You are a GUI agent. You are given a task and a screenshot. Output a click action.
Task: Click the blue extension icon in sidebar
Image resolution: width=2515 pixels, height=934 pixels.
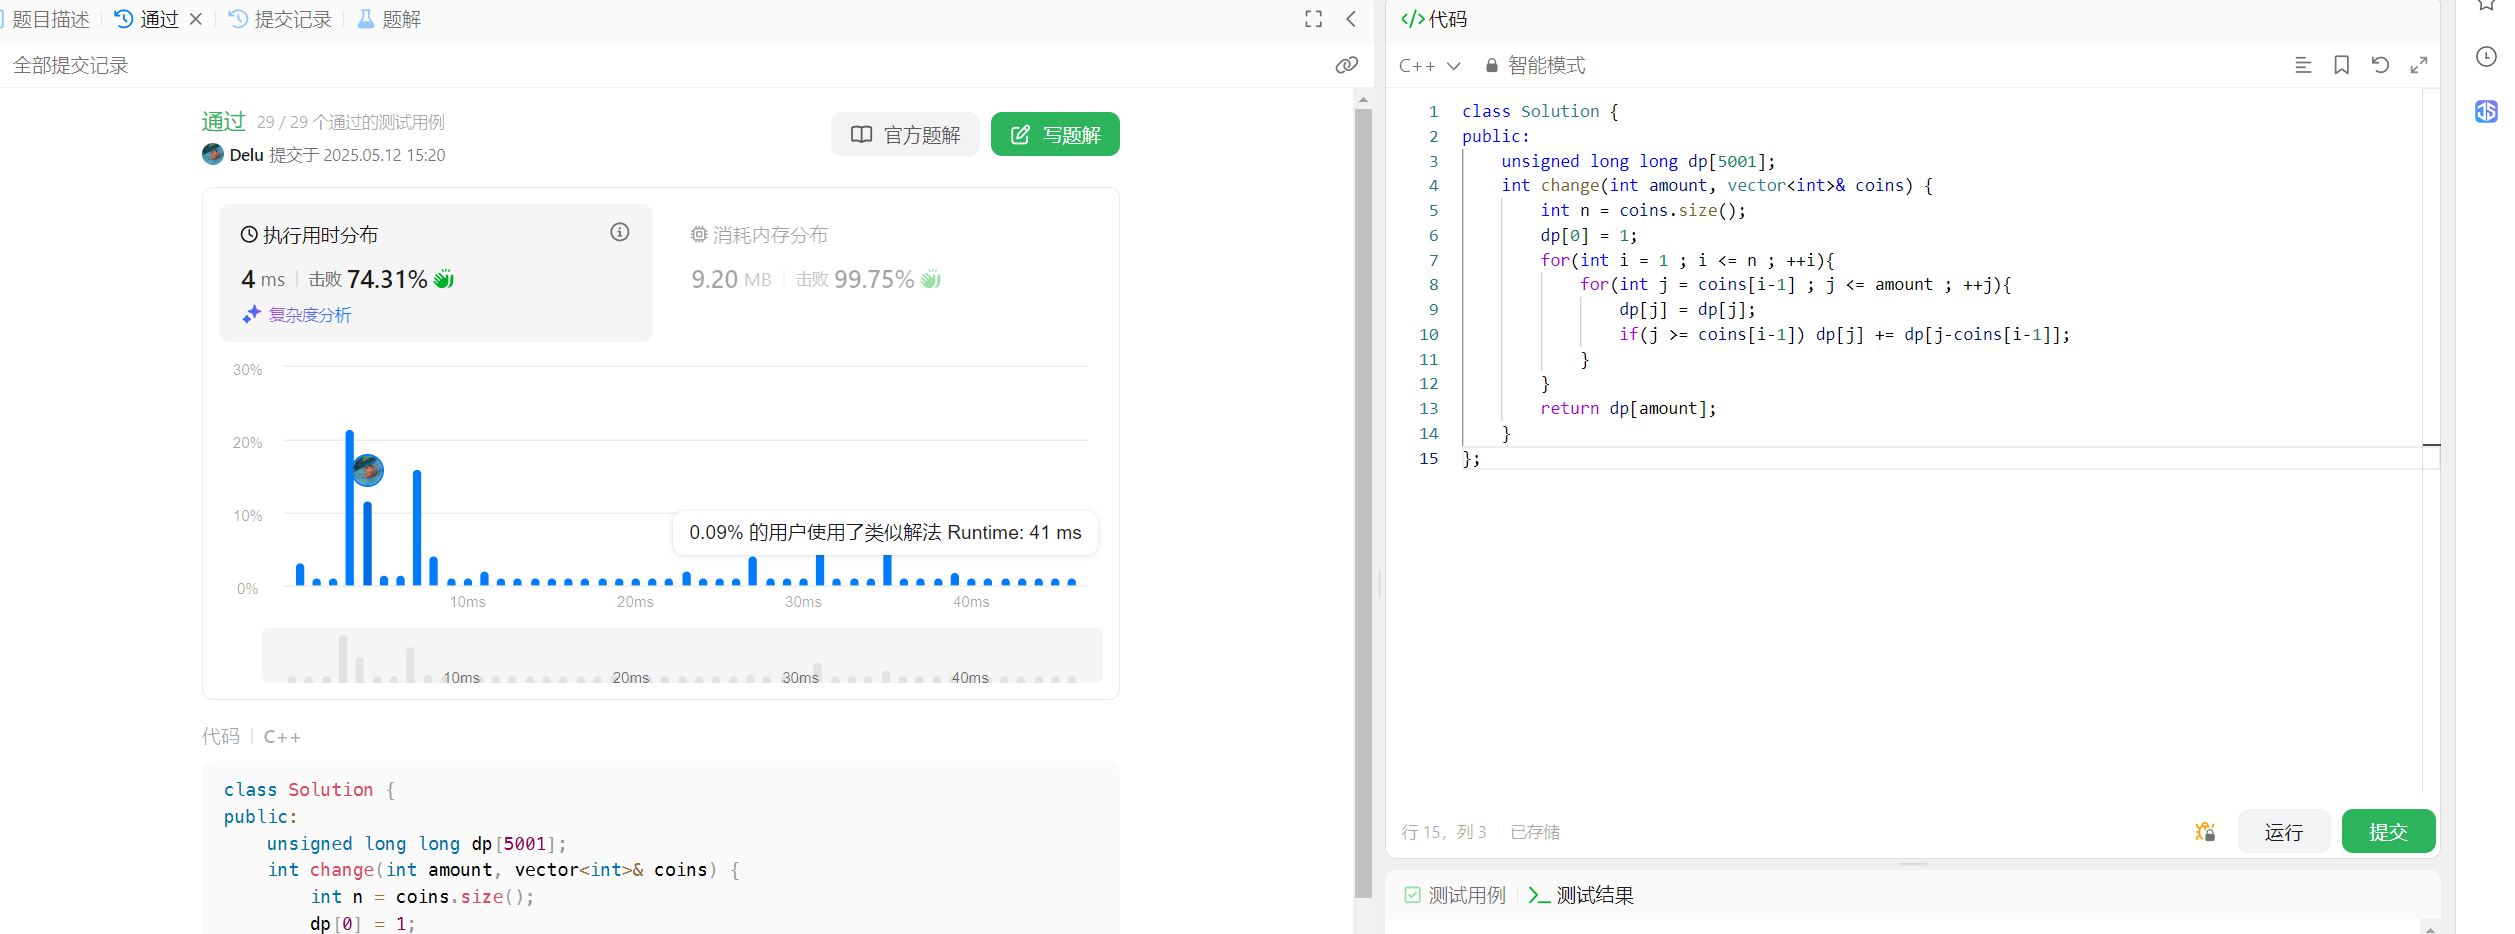pos(2486,111)
